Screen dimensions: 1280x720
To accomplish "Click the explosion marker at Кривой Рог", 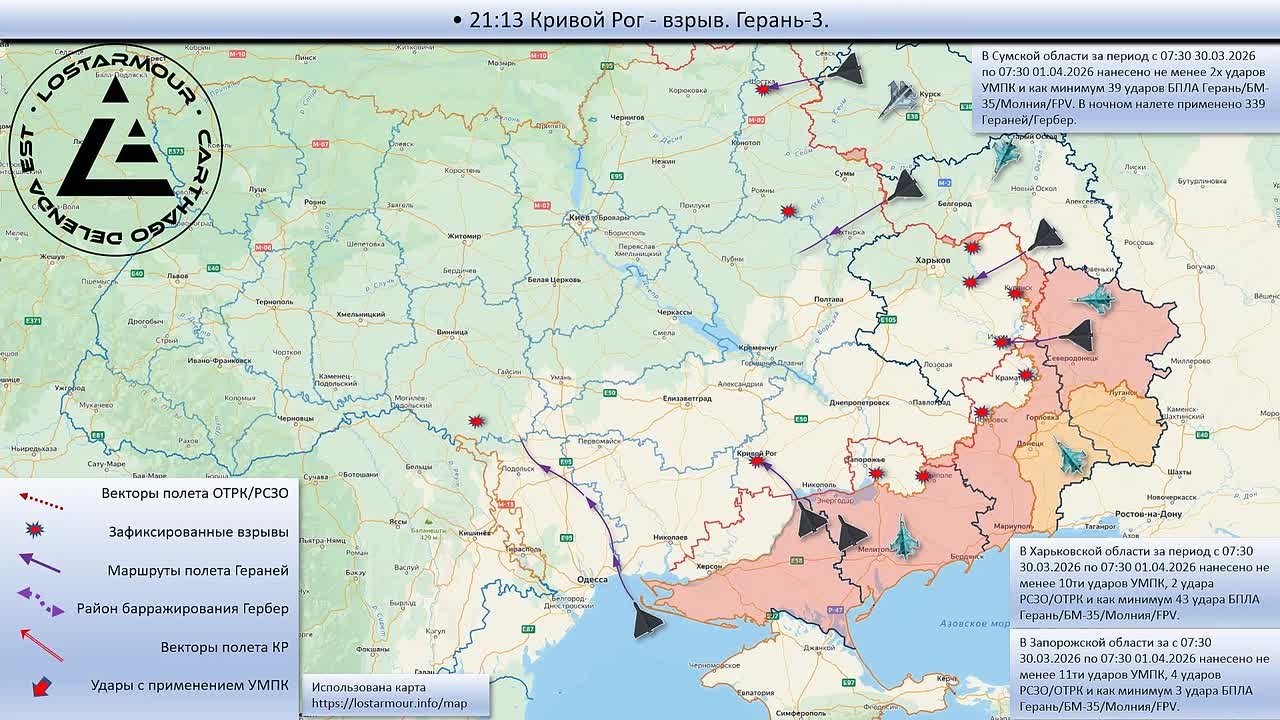I will pyautogui.click(x=756, y=462).
